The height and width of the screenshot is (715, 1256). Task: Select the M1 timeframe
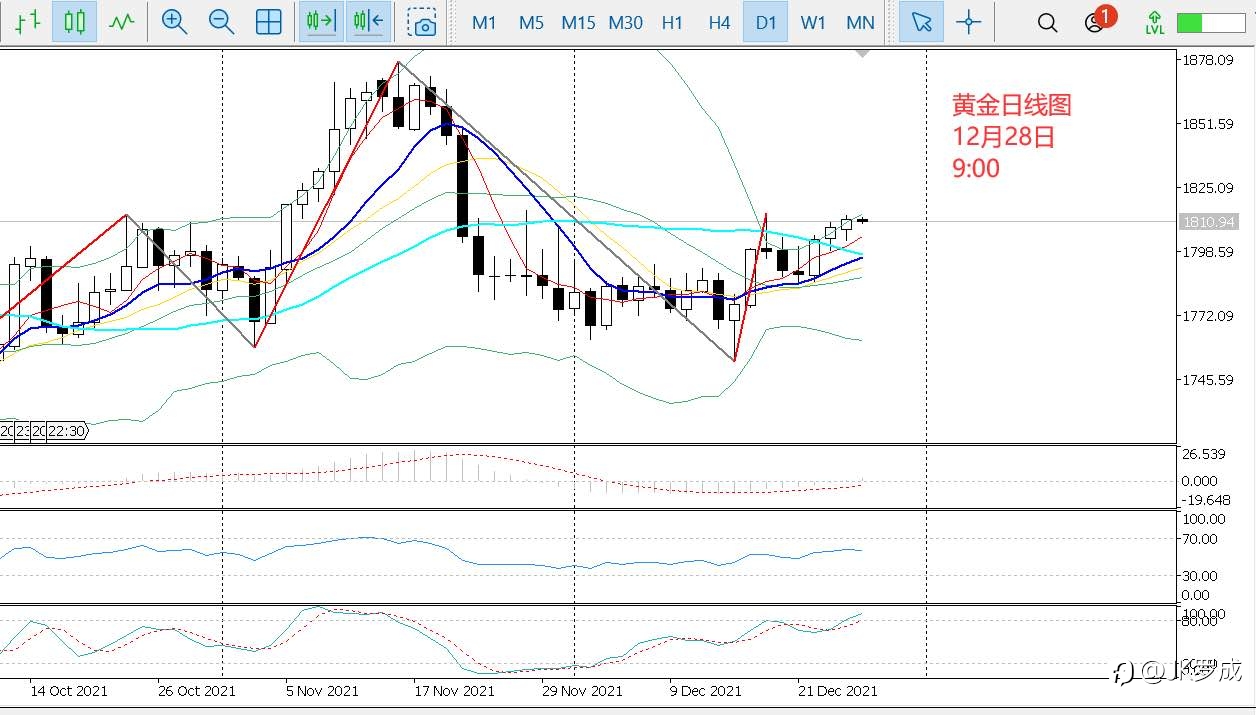tap(484, 22)
